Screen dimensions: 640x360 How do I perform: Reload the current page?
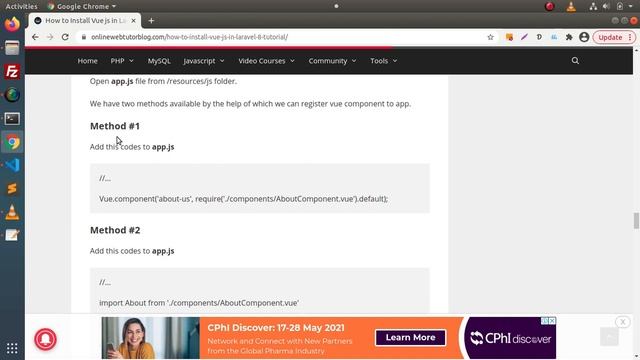(x=65, y=37)
